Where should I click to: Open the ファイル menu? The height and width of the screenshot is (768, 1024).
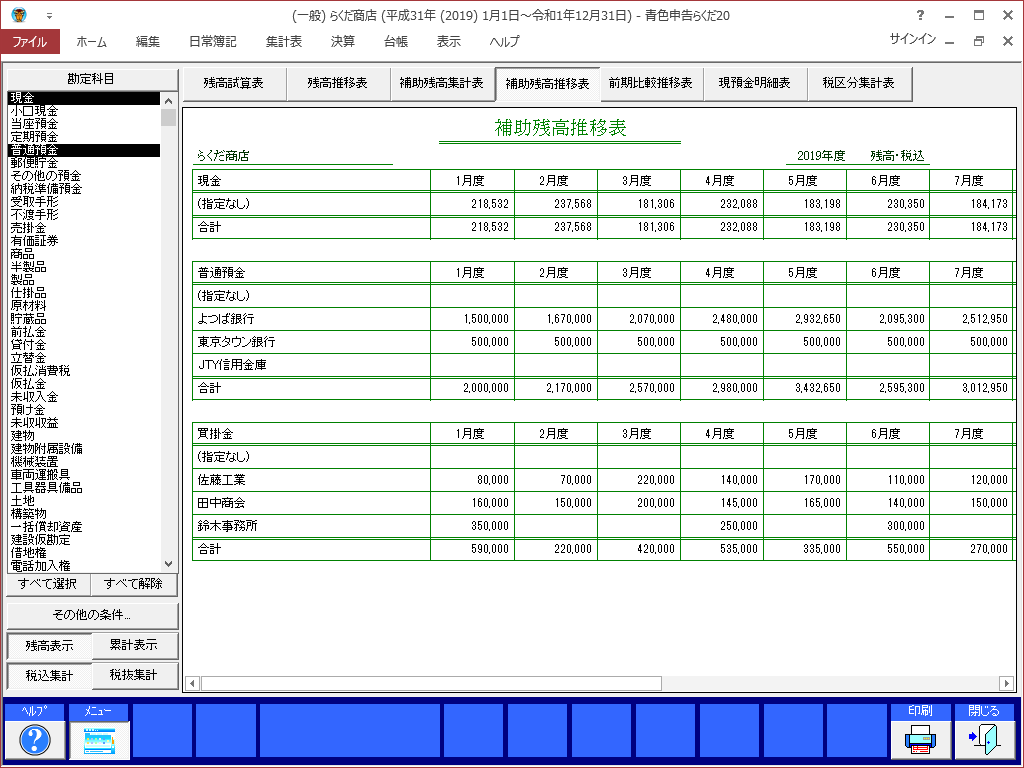point(30,41)
